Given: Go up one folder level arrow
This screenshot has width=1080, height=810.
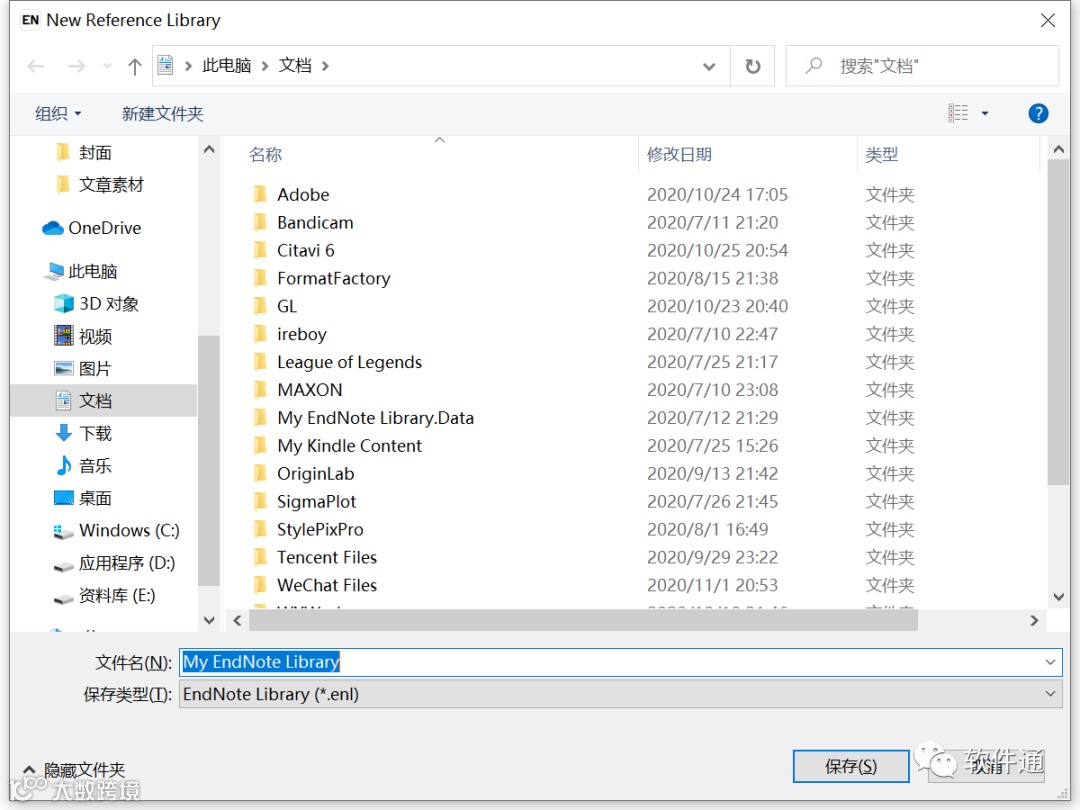Looking at the screenshot, I should click(x=134, y=66).
